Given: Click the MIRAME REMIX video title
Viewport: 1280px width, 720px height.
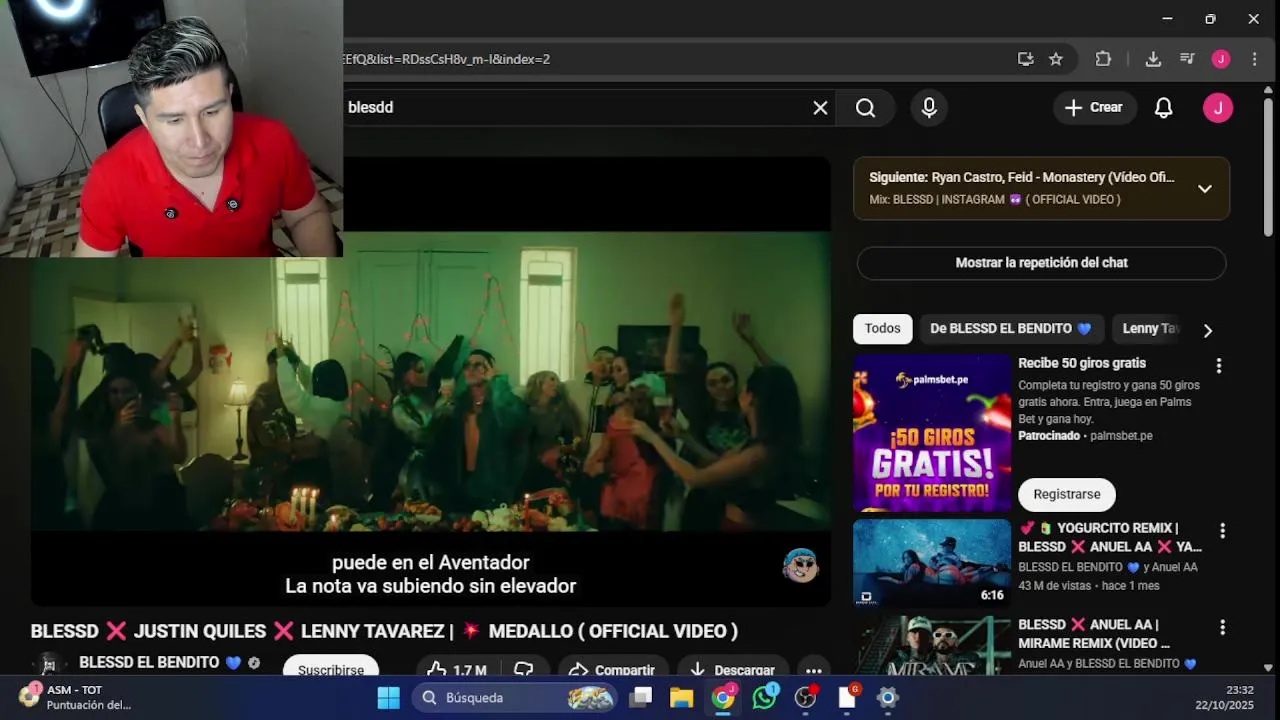Looking at the screenshot, I should (x=1094, y=634).
